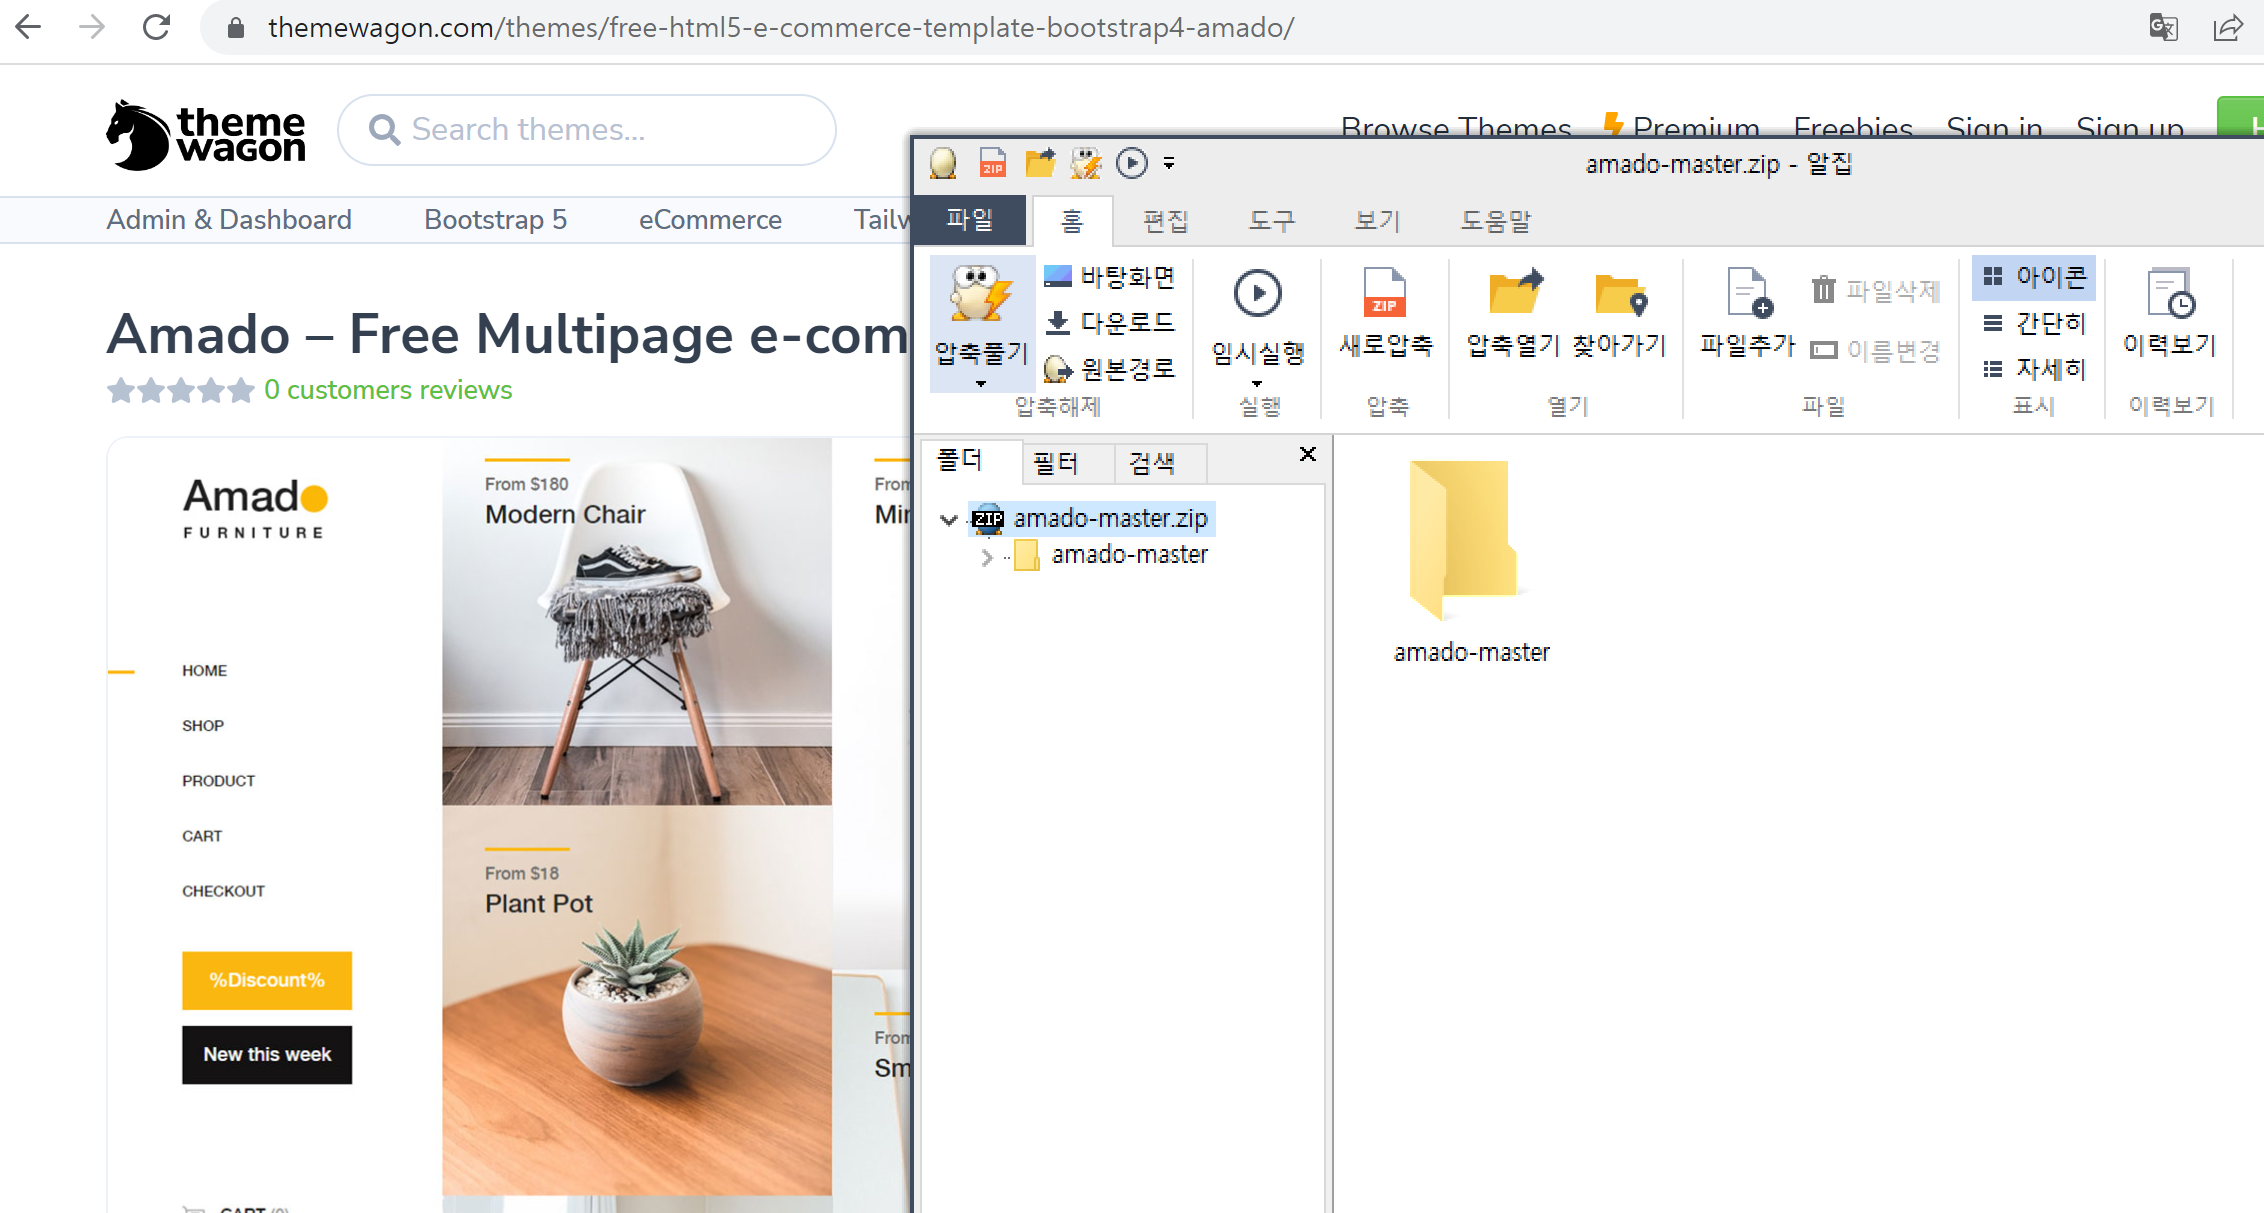Open the 편집 ribbon tab
The width and height of the screenshot is (2264, 1213).
coord(1165,221)
